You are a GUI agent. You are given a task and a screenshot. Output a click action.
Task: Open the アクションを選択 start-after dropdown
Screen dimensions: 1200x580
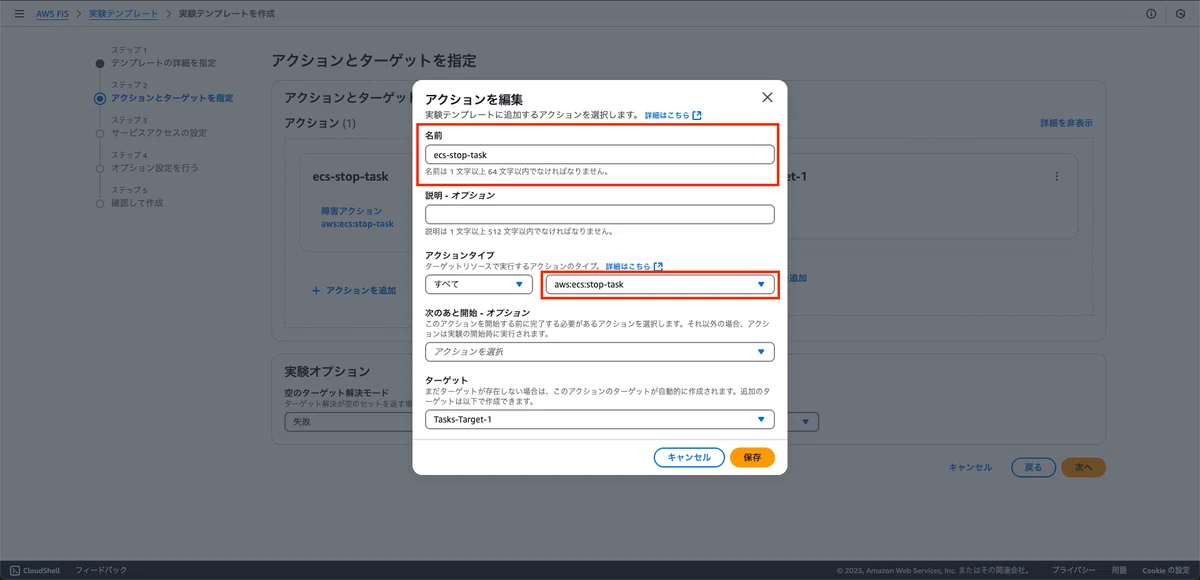600,352
